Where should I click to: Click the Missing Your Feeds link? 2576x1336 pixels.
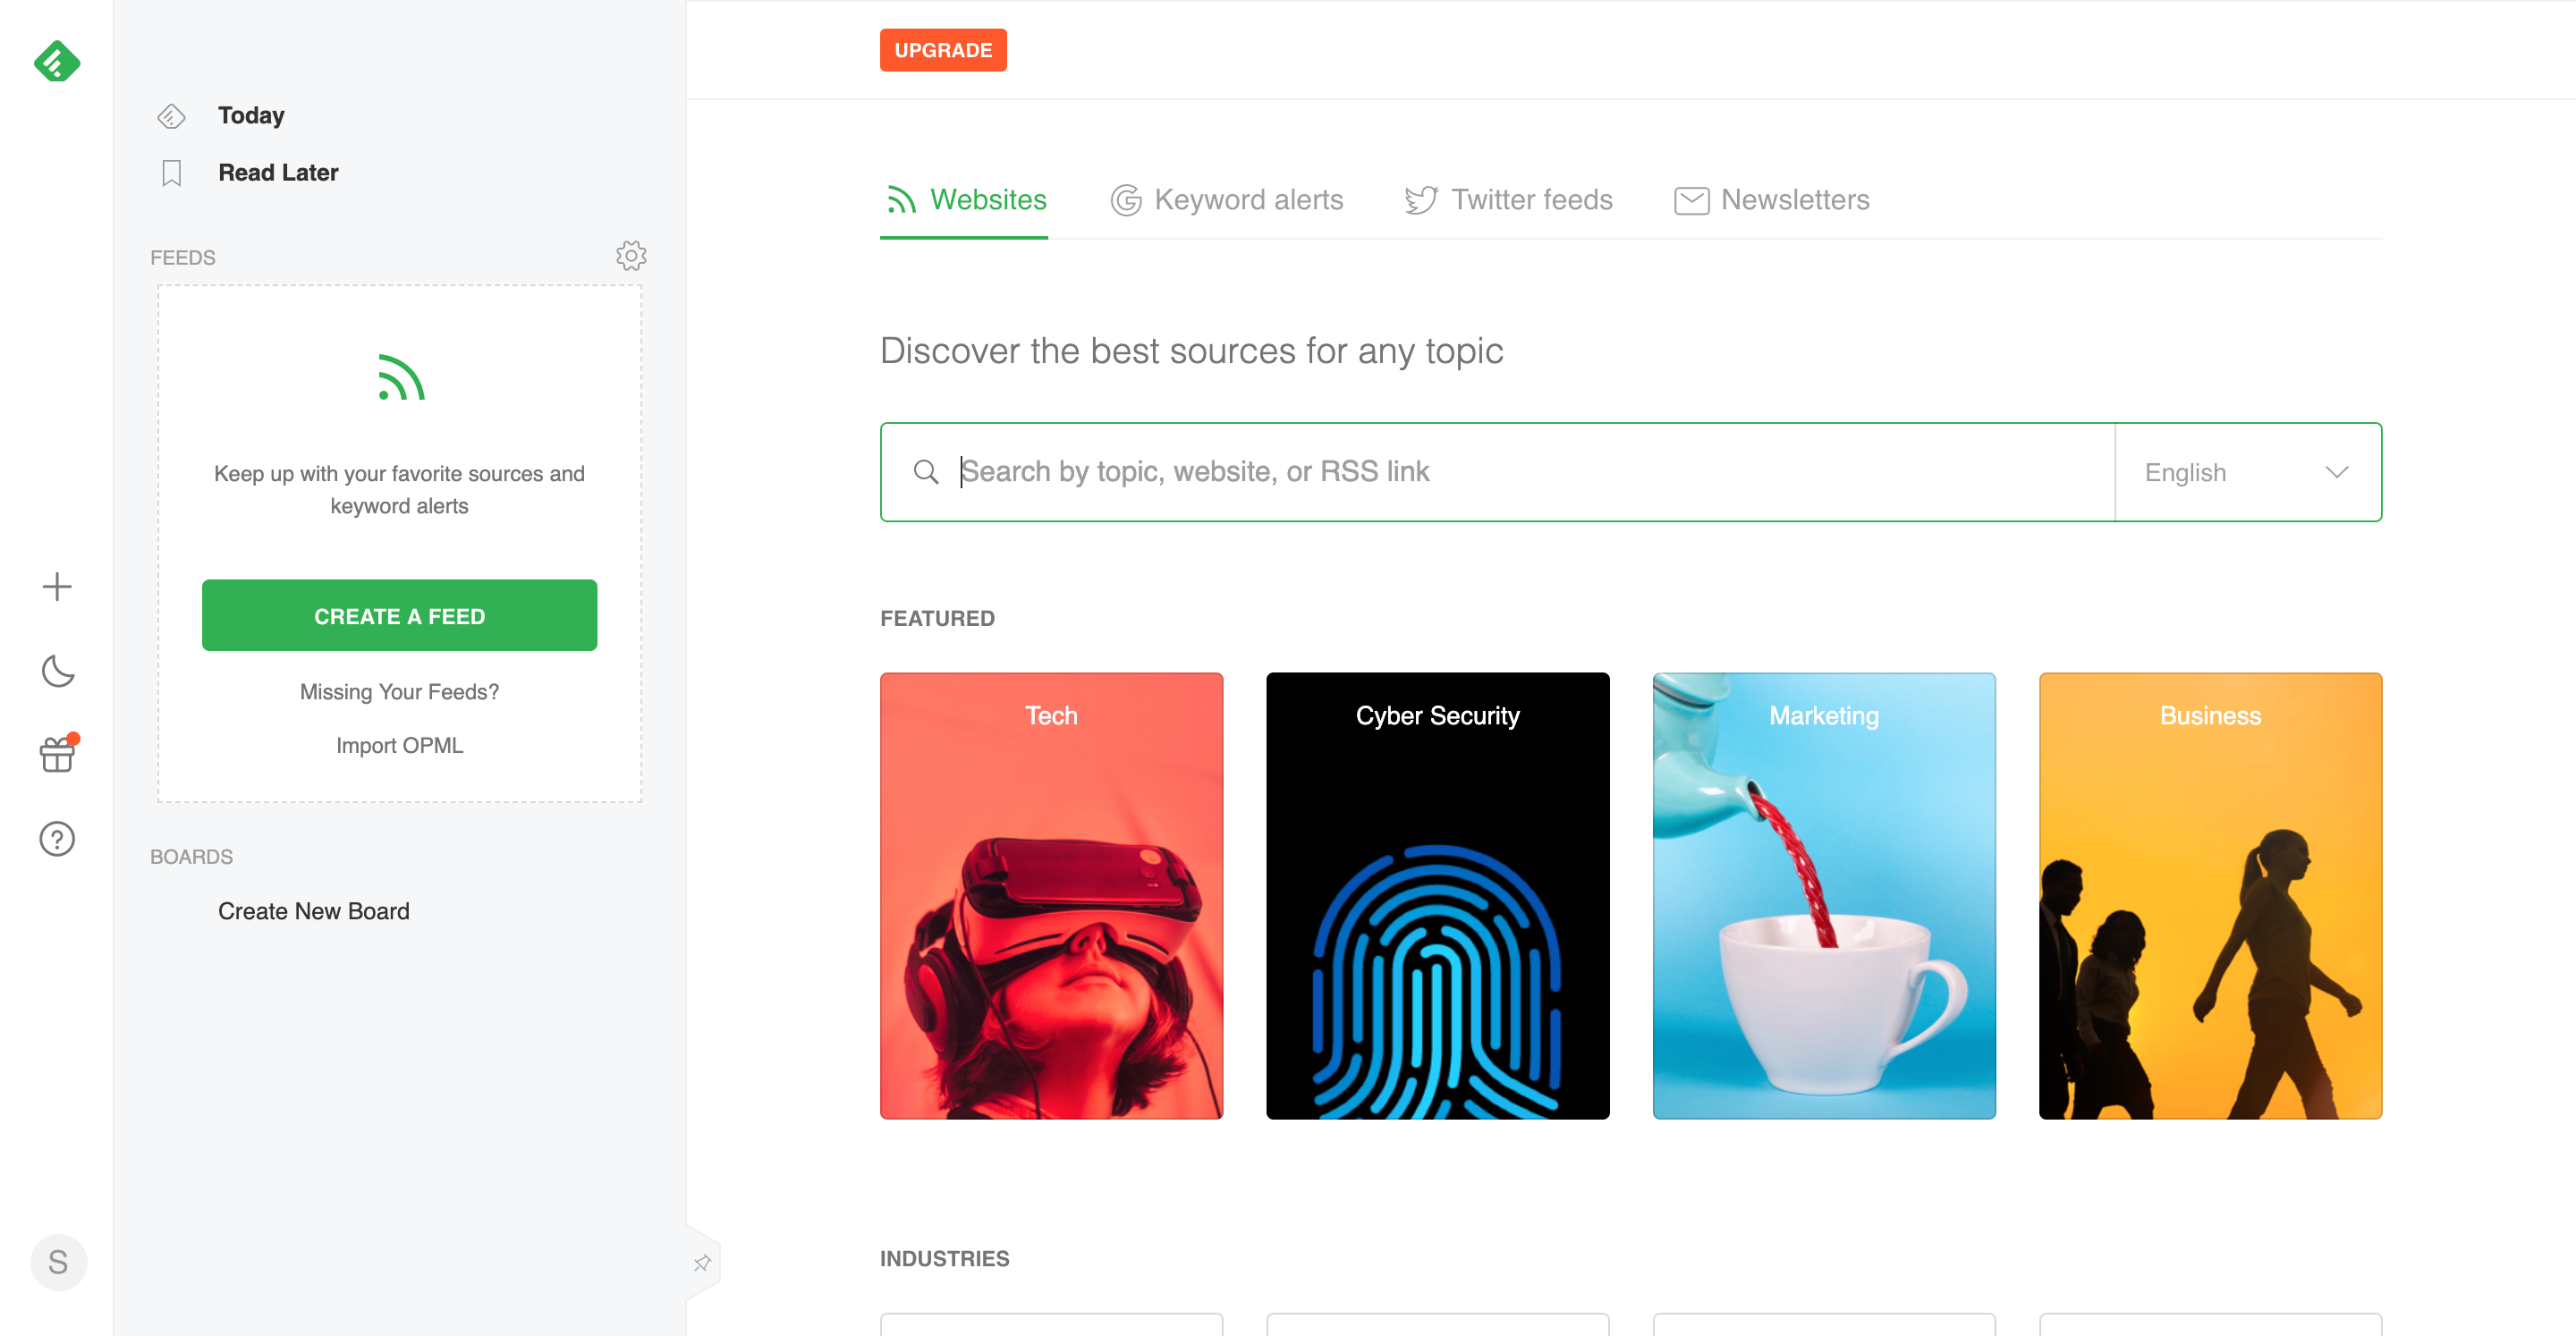coord(399,692)
